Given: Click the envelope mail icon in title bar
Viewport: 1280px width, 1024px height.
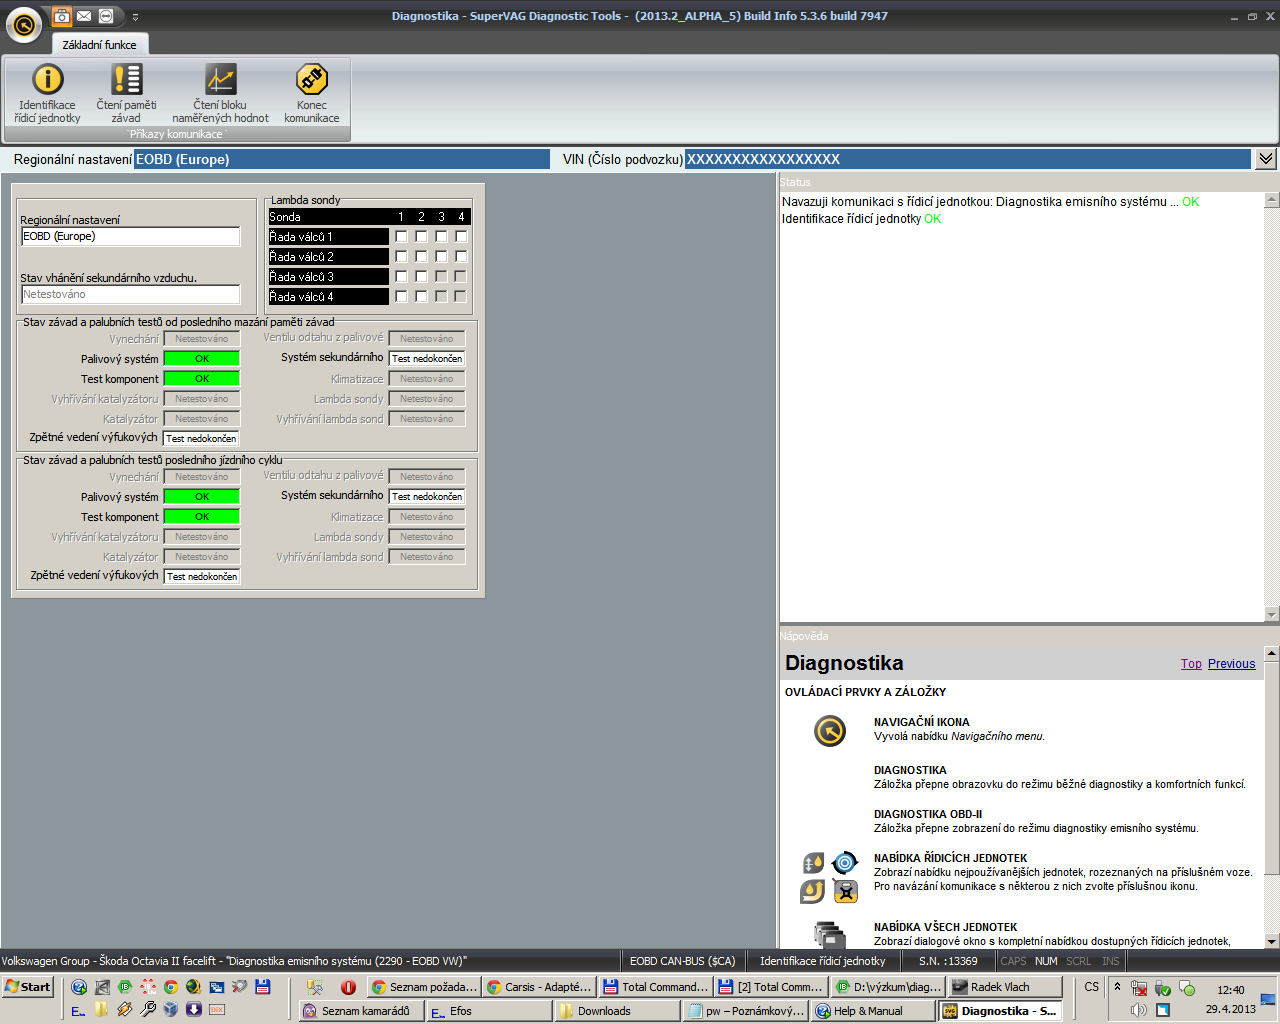Looking at the screenshot, I should tap(84, 16).
